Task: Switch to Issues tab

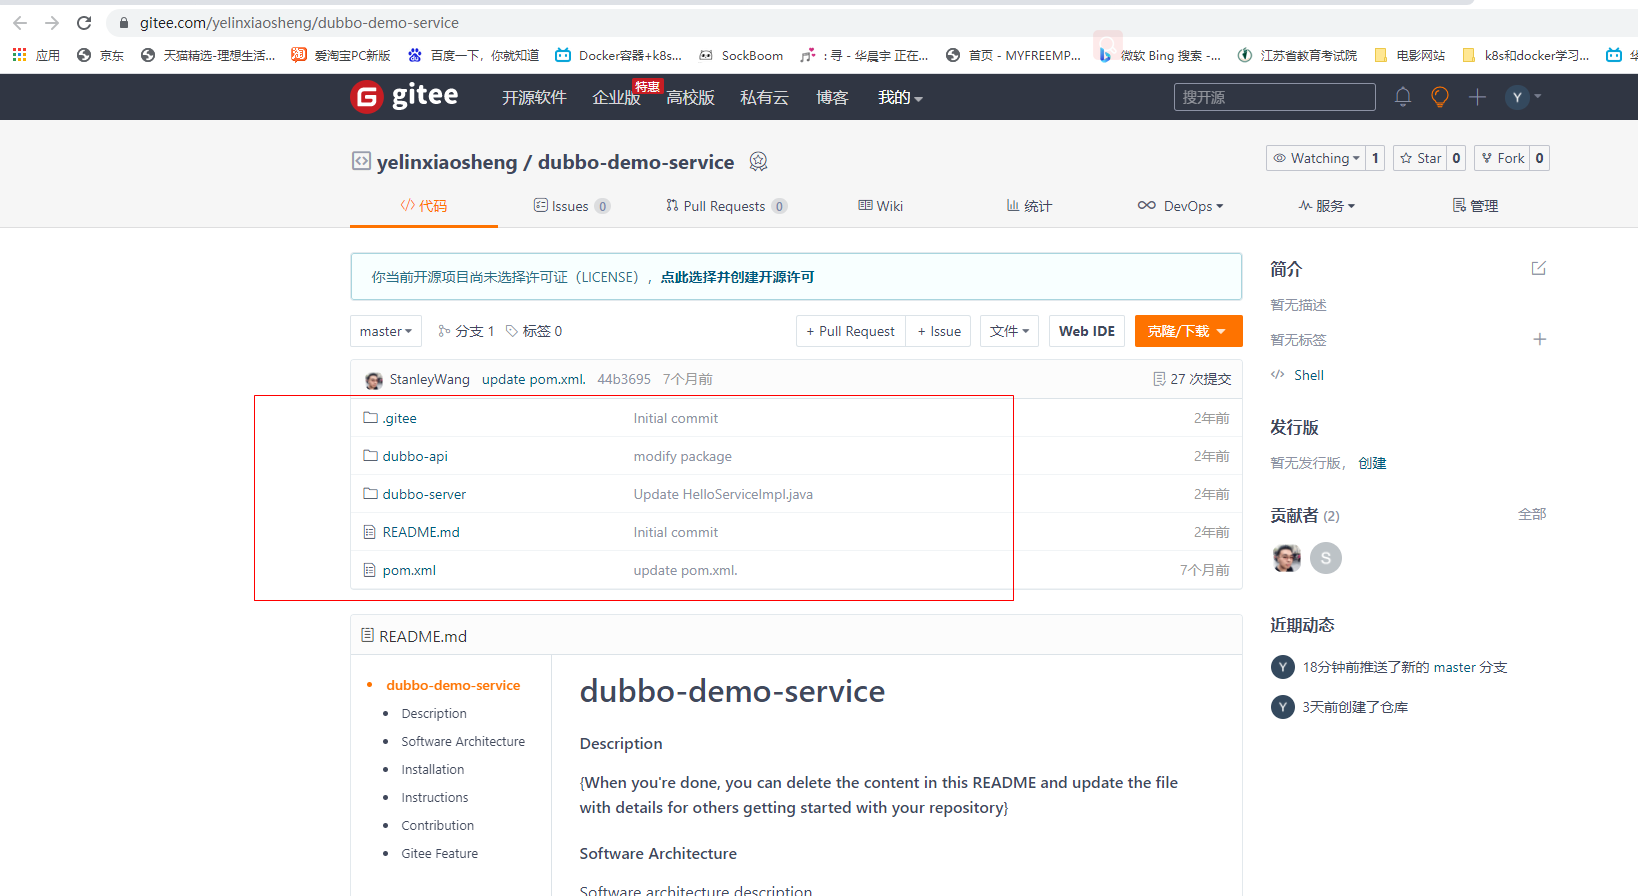Action: [x=572, y=206]
